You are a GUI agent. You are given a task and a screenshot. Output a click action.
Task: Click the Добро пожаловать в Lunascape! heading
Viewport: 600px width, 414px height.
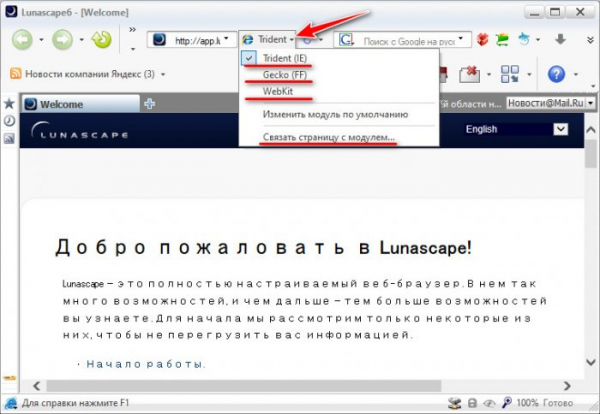(x=263, y=248)
